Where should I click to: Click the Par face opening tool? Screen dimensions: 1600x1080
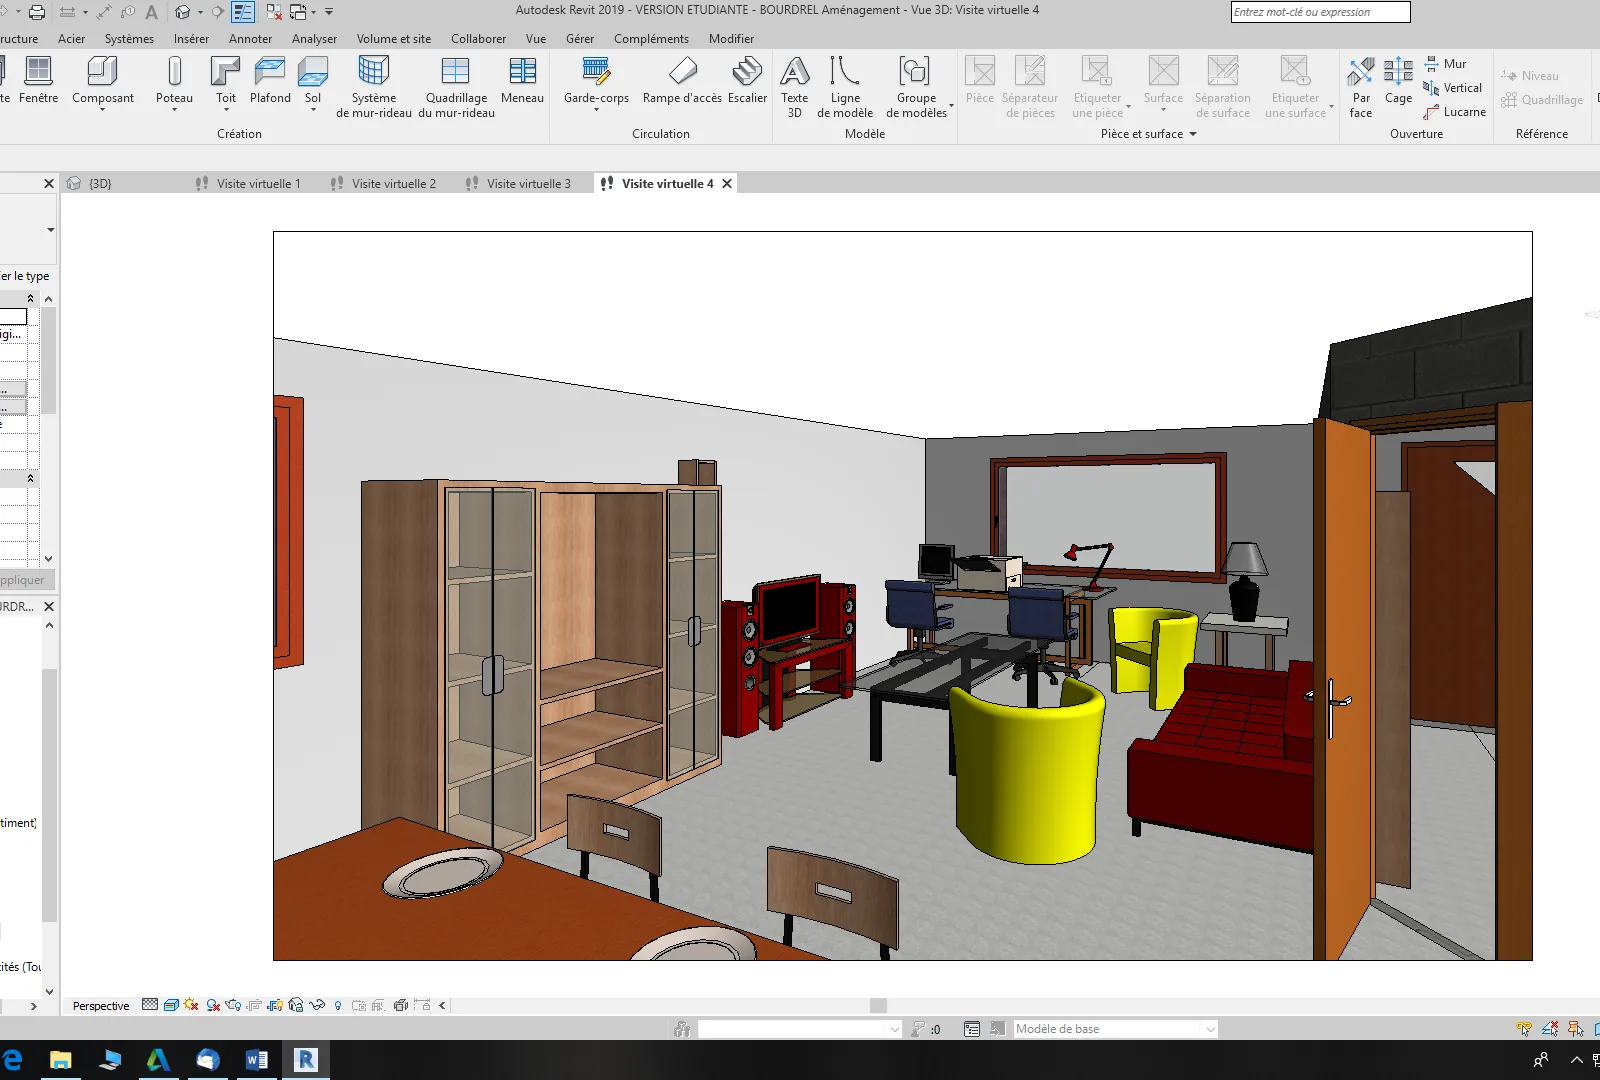tap(1361, 87)
